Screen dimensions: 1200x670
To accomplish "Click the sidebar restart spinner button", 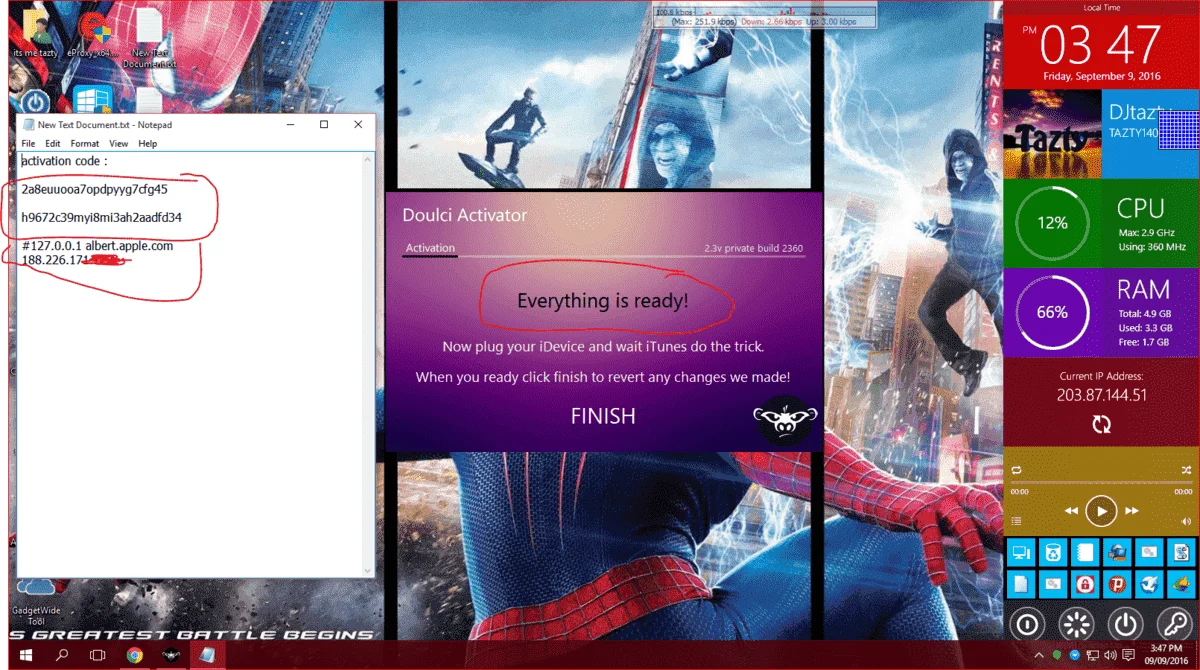I will (x=1076, y=625).
